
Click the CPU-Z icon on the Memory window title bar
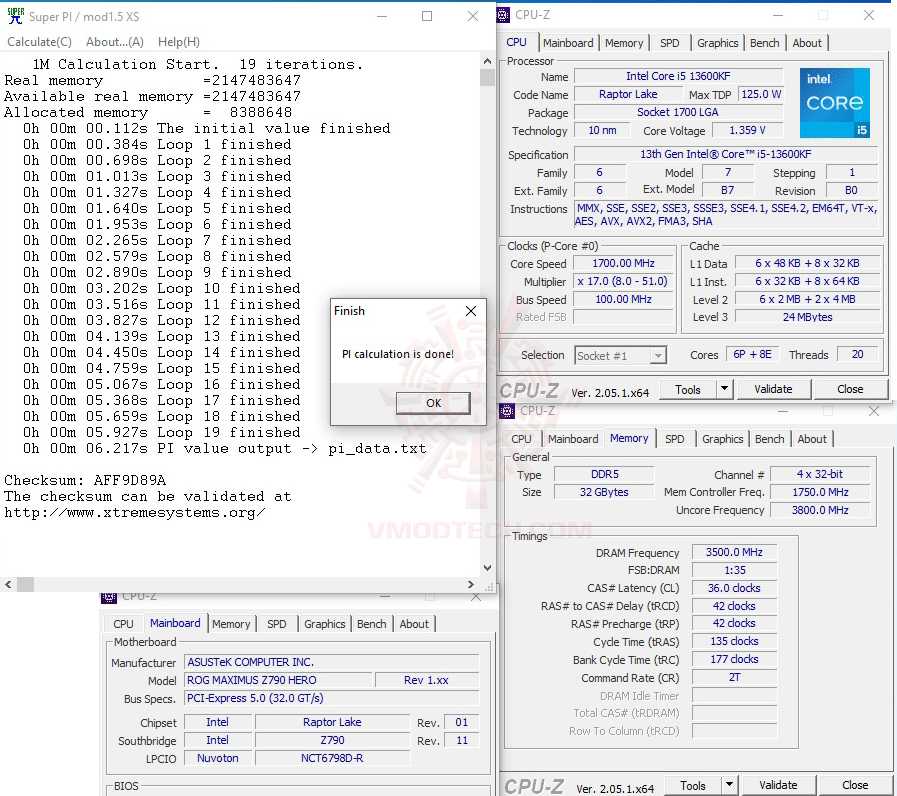pyautogui.click(x=507, y=411)
